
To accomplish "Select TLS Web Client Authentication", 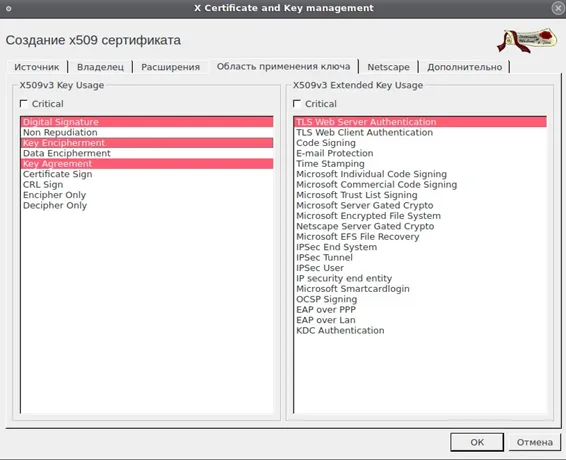I will (x=420, y=132).
